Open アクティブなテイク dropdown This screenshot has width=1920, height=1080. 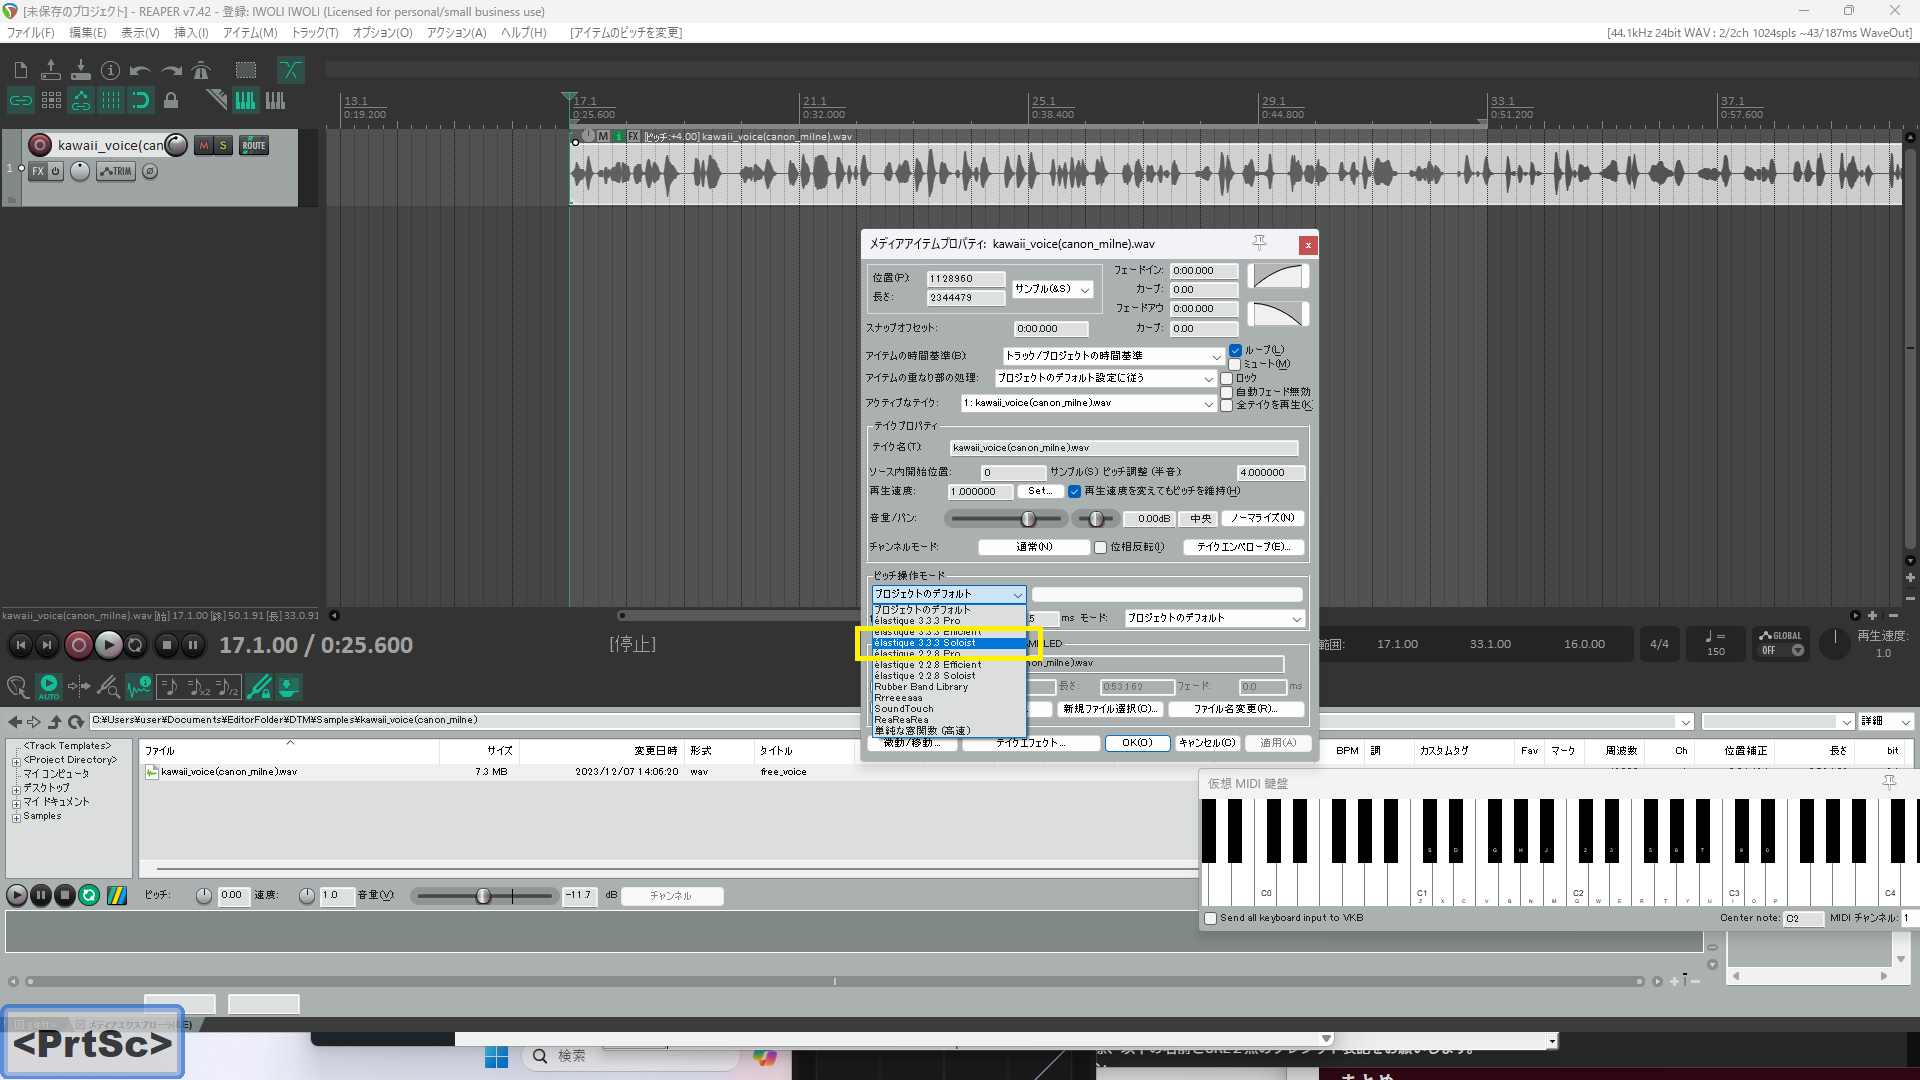(x=1088, y=403)
